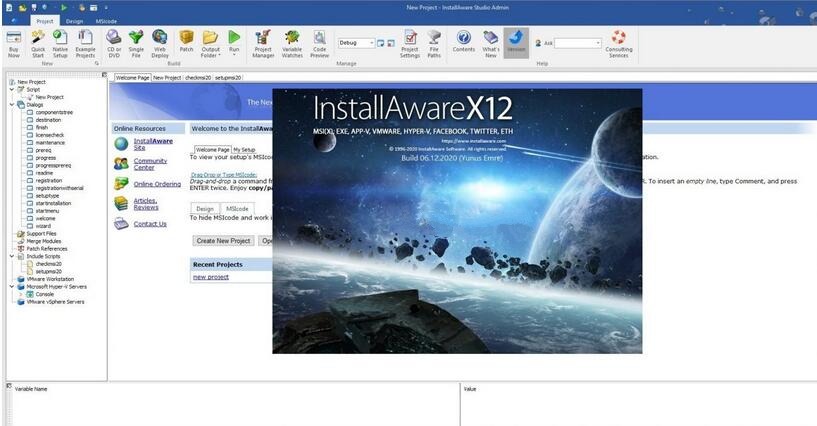The height and width of the screenshot is (426, 817).
Task: Select the checkmsi20 document tab
Action: 198,78
